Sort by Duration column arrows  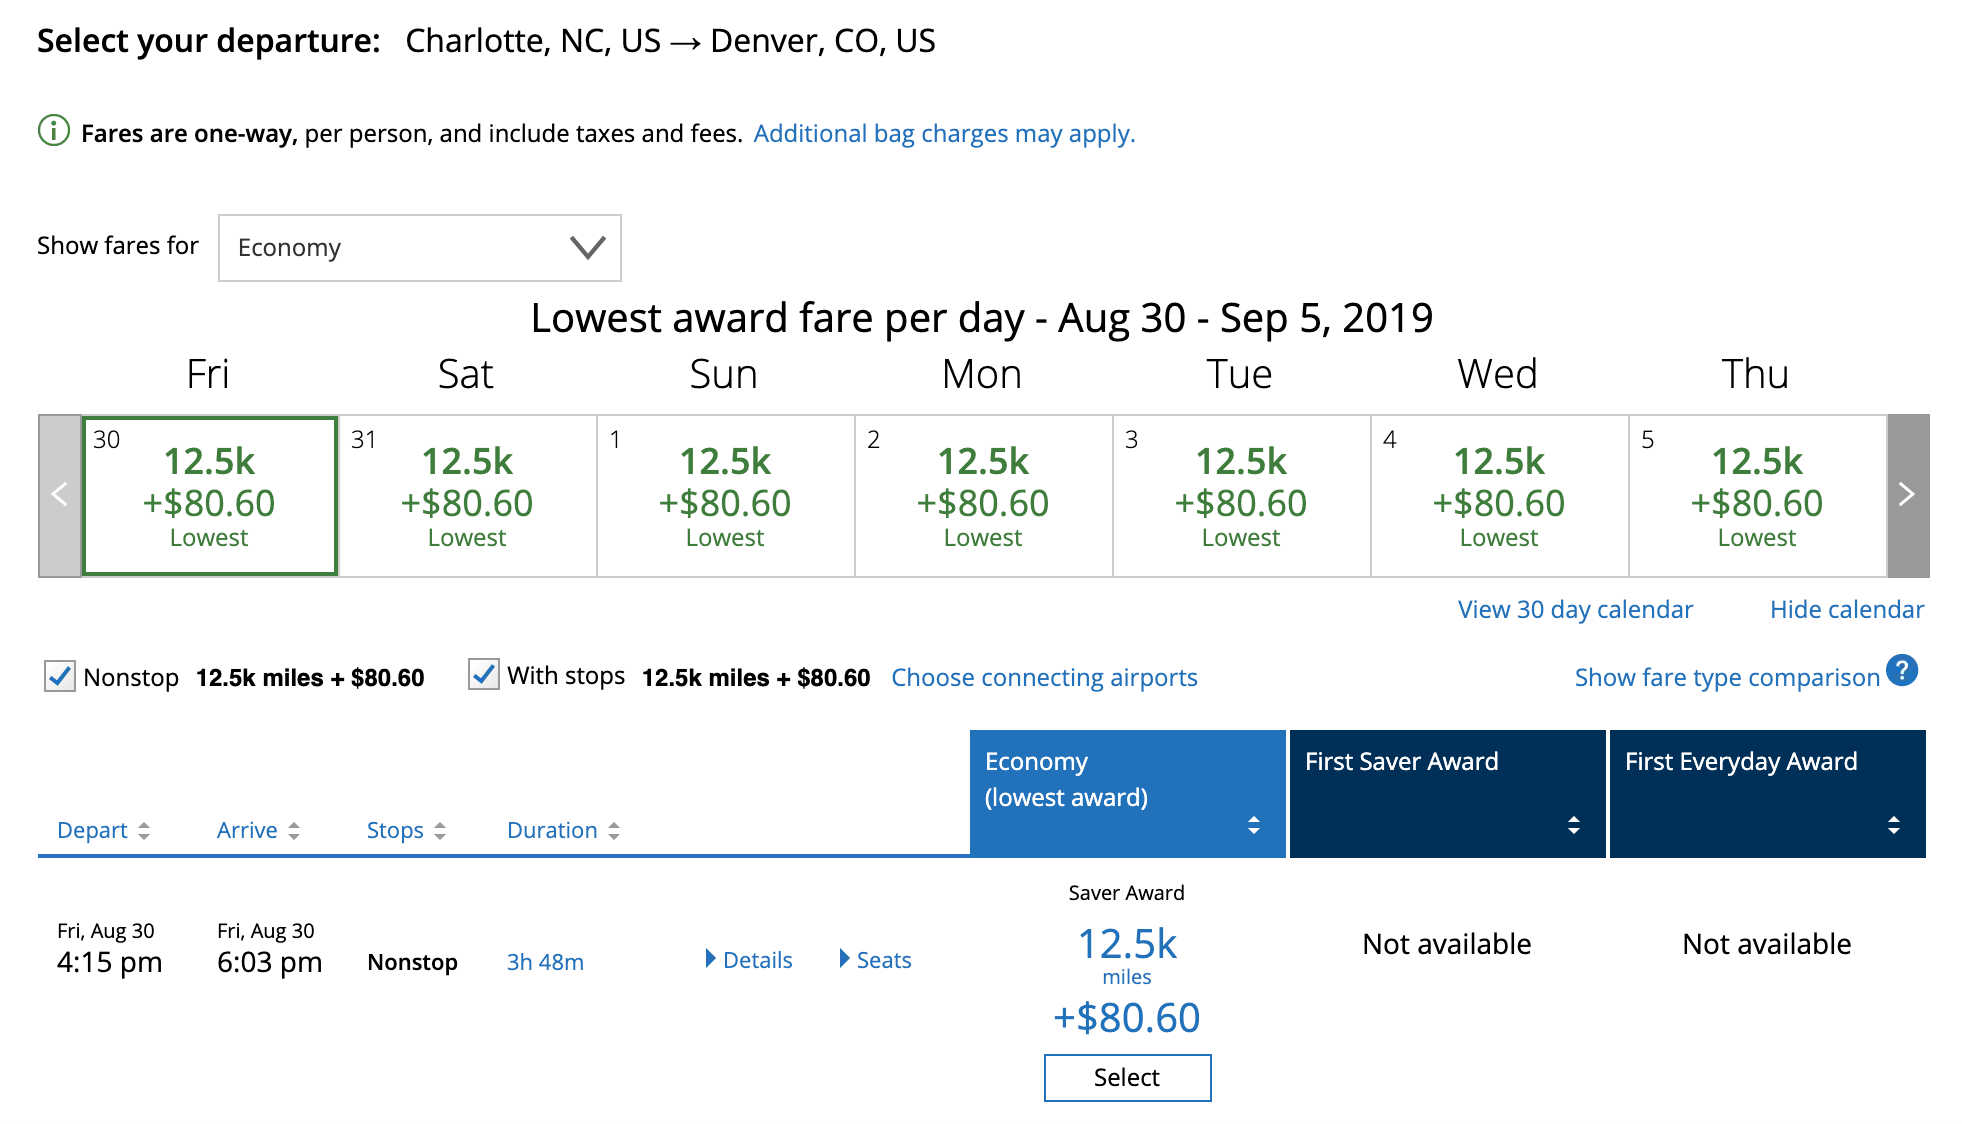[614, 831]
